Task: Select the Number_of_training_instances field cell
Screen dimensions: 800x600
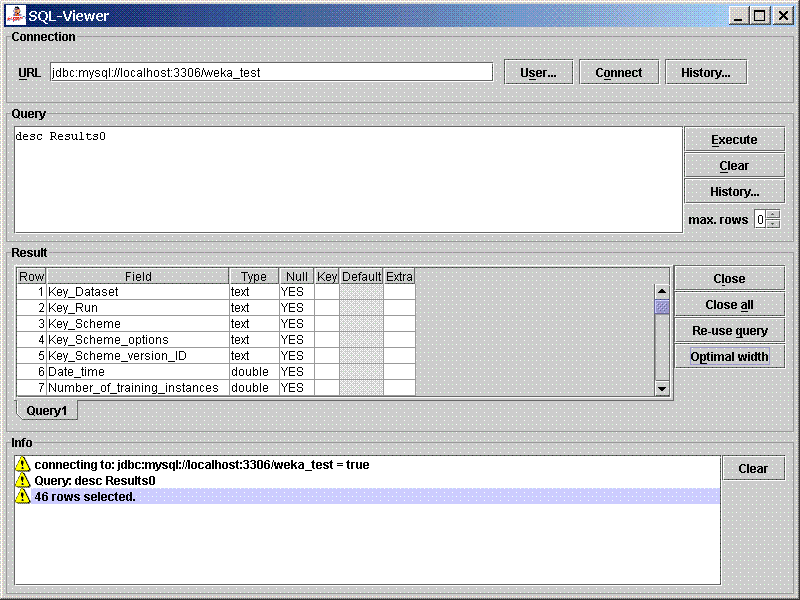Action: [138, 388]
